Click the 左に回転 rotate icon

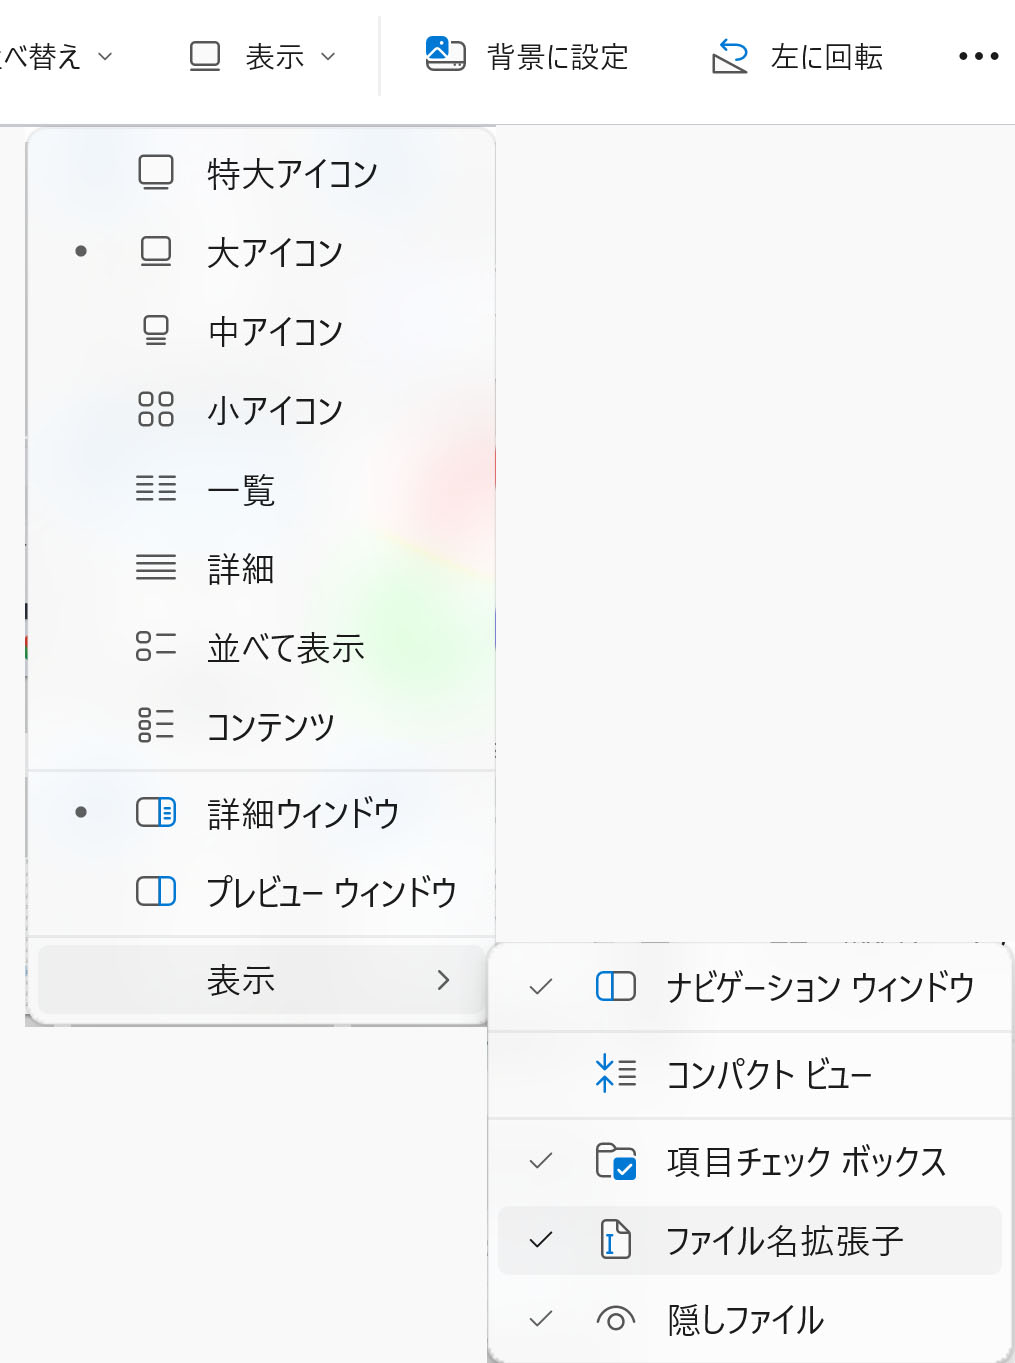point(730,56)
